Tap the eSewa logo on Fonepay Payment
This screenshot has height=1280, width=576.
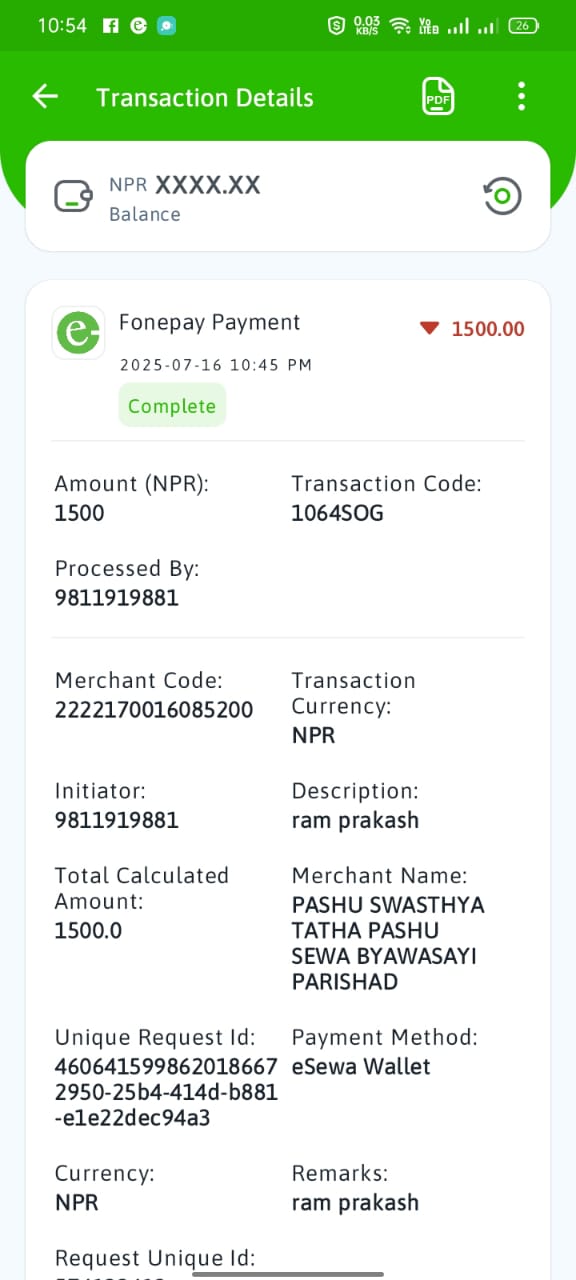pyautogui.click(x=78, y=333)
